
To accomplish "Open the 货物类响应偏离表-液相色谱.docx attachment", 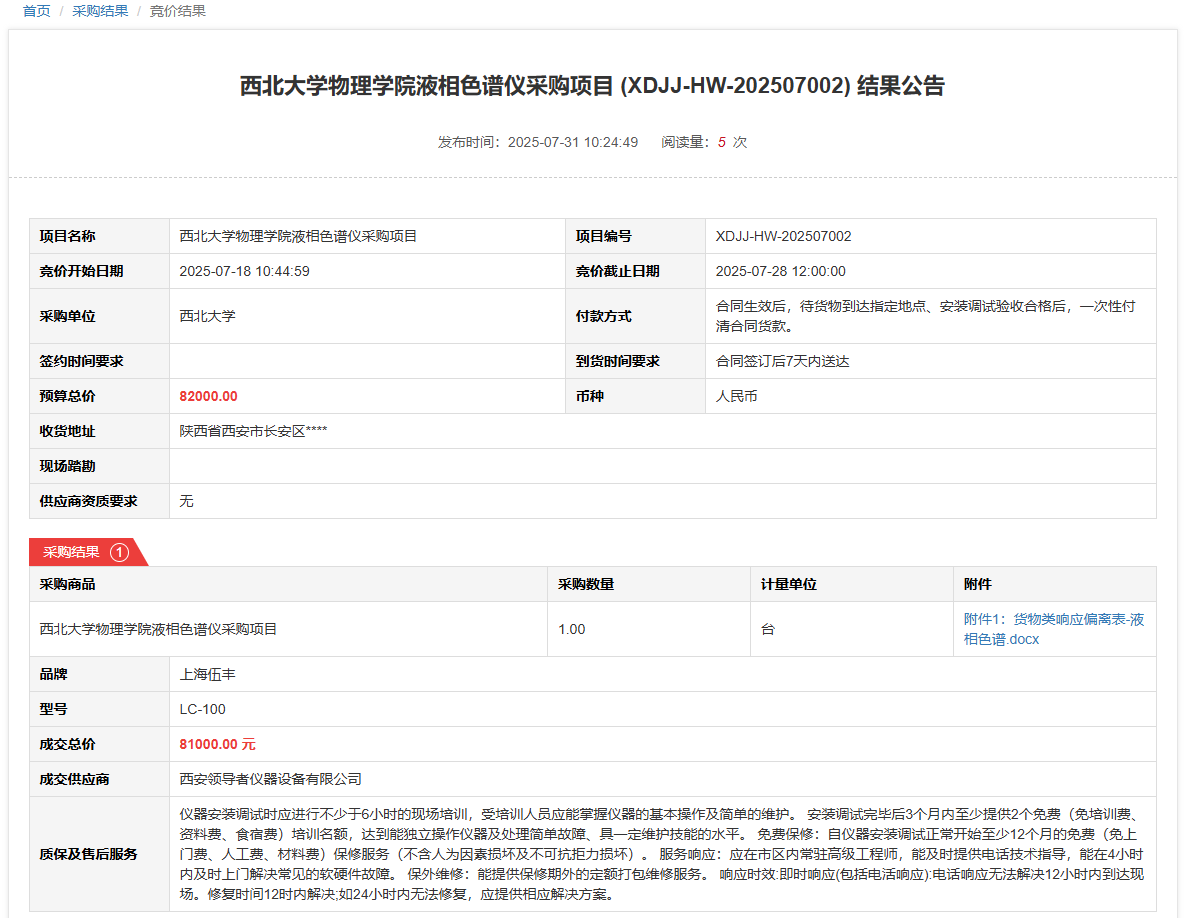I will [x=1053, y=629].
